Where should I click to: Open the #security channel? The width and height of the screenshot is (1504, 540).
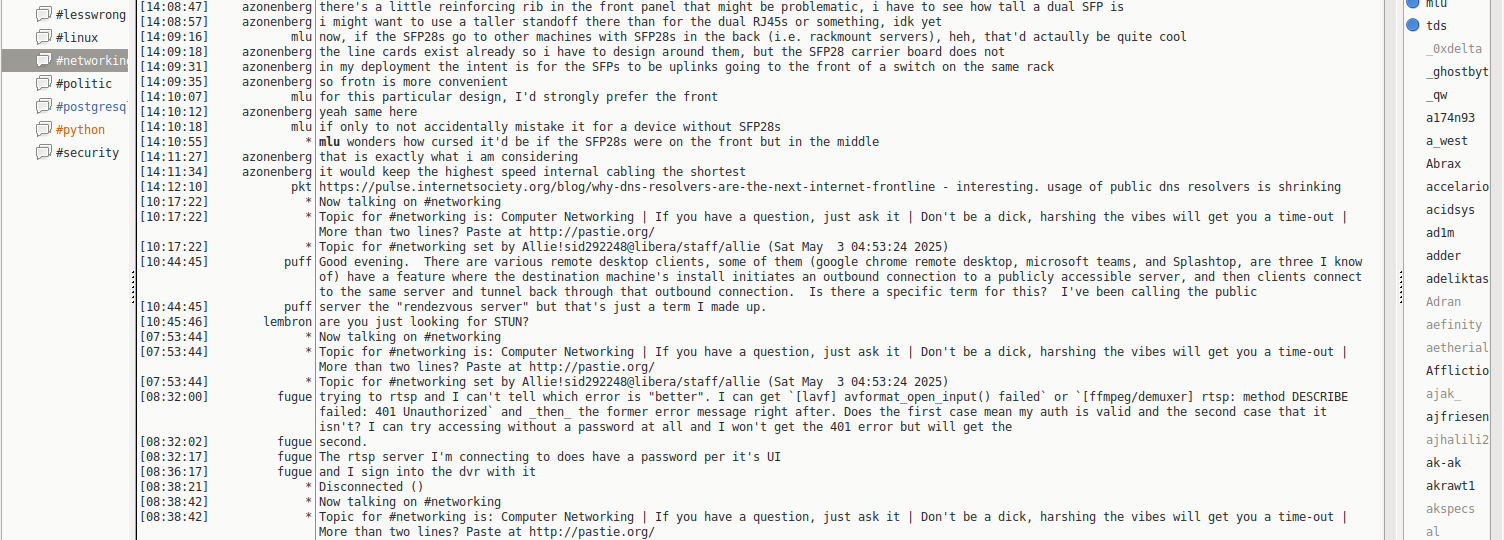click(87, 153)
